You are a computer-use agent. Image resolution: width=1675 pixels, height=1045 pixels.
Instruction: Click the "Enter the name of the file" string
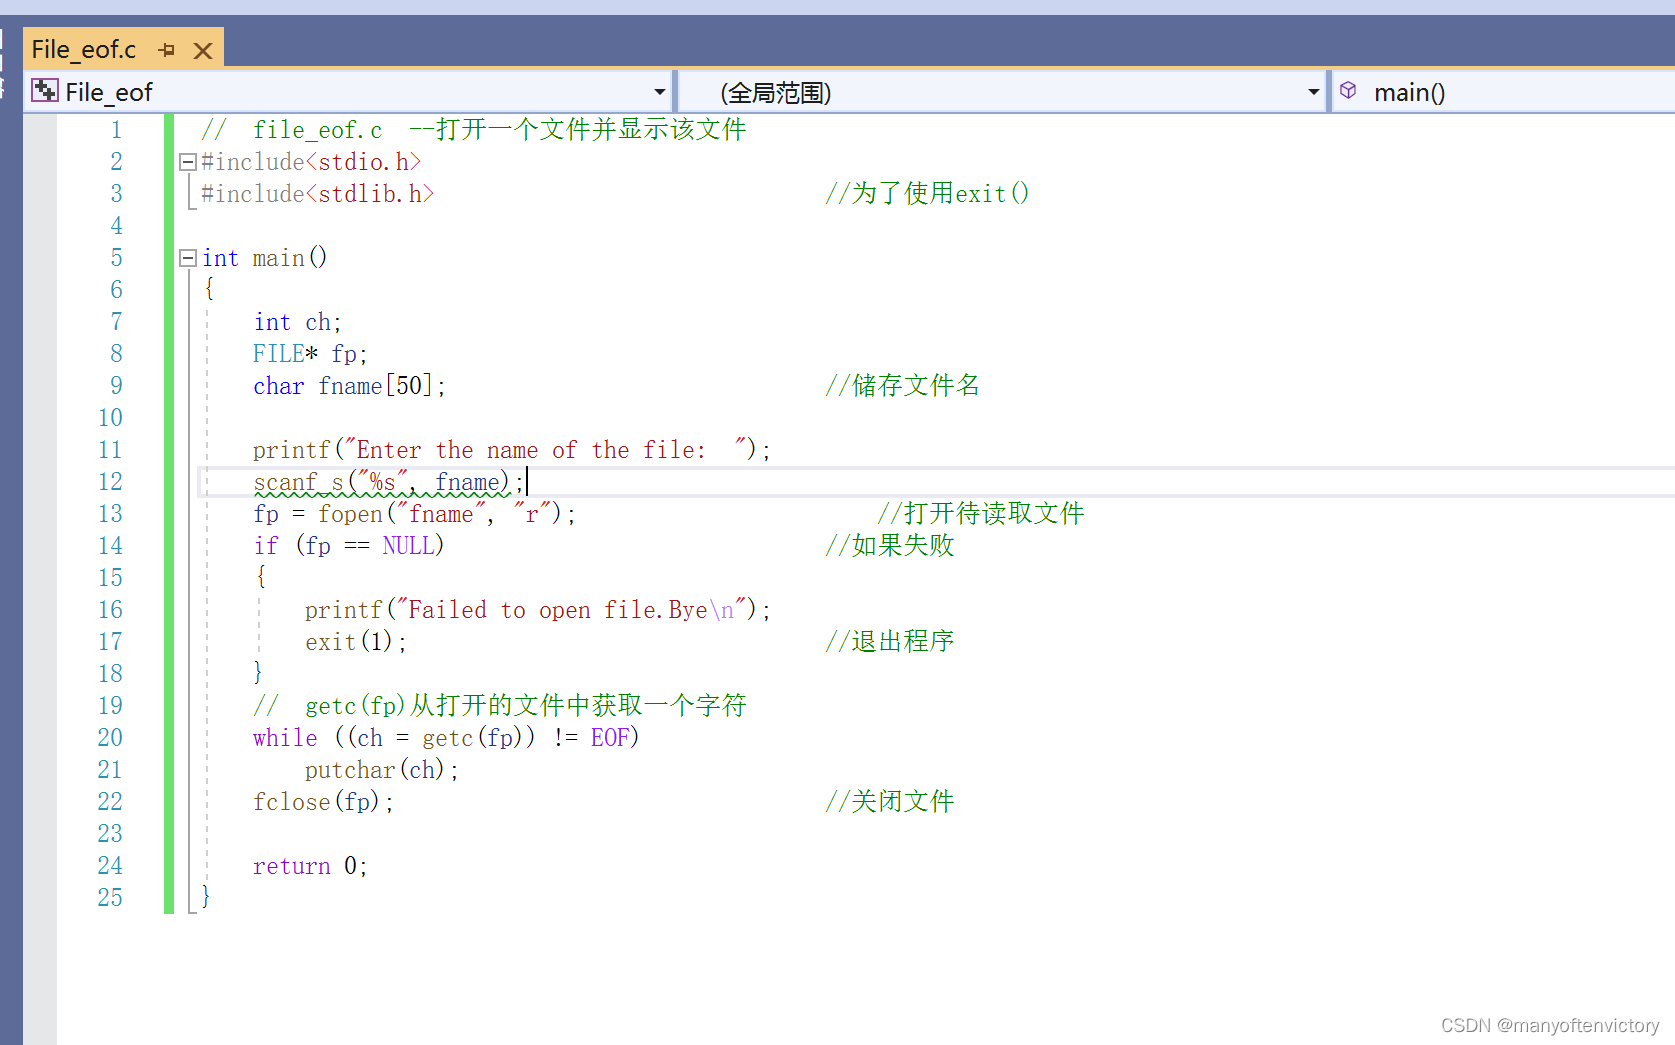click(545, 450)
